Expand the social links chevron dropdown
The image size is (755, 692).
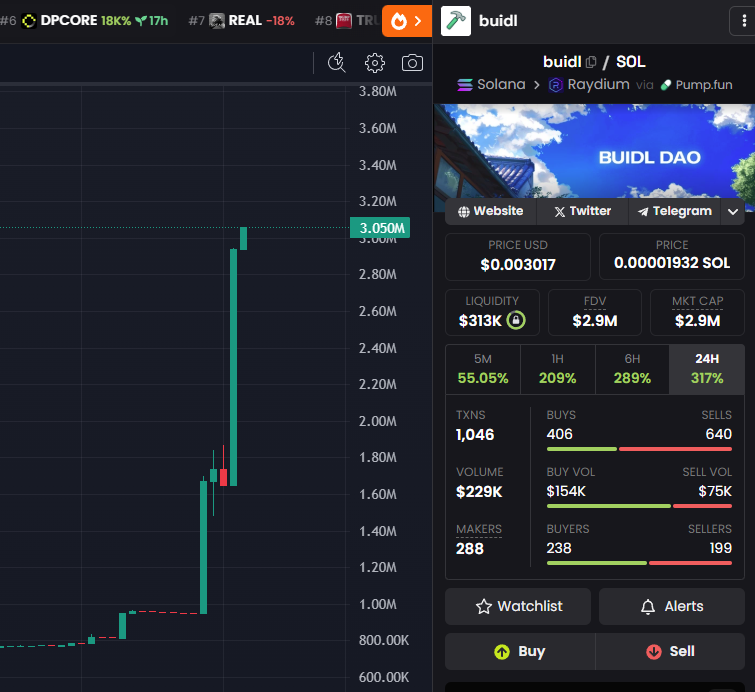point(733,211)
